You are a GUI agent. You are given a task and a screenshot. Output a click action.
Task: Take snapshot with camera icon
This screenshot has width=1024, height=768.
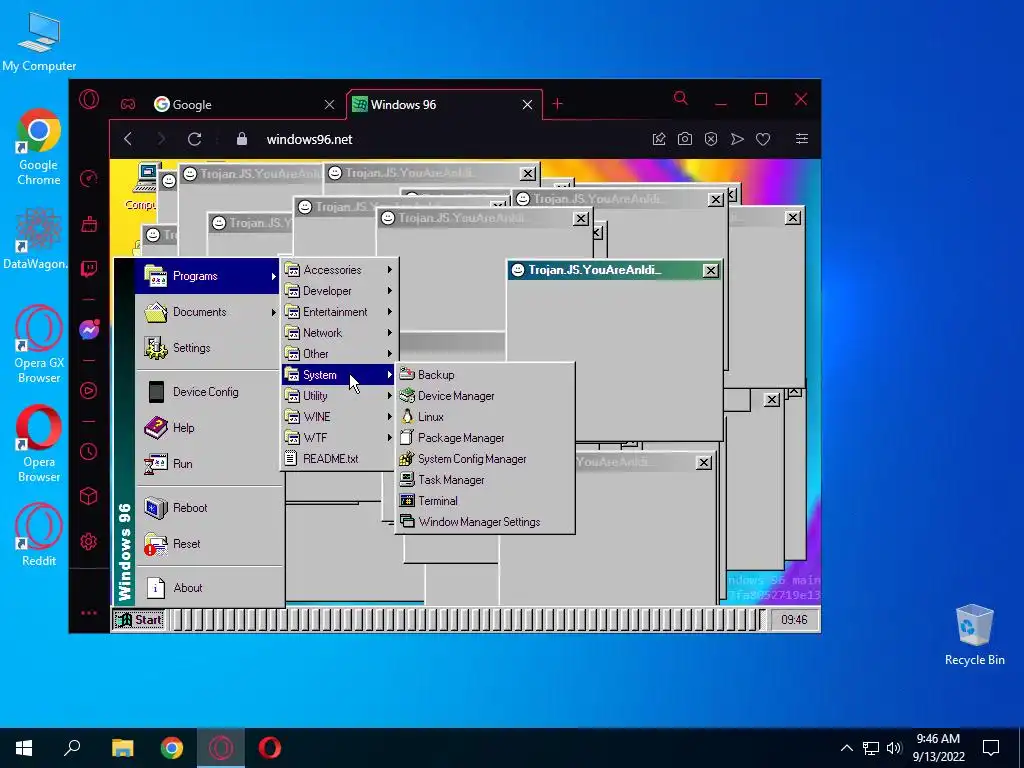(x=684, y=138)
